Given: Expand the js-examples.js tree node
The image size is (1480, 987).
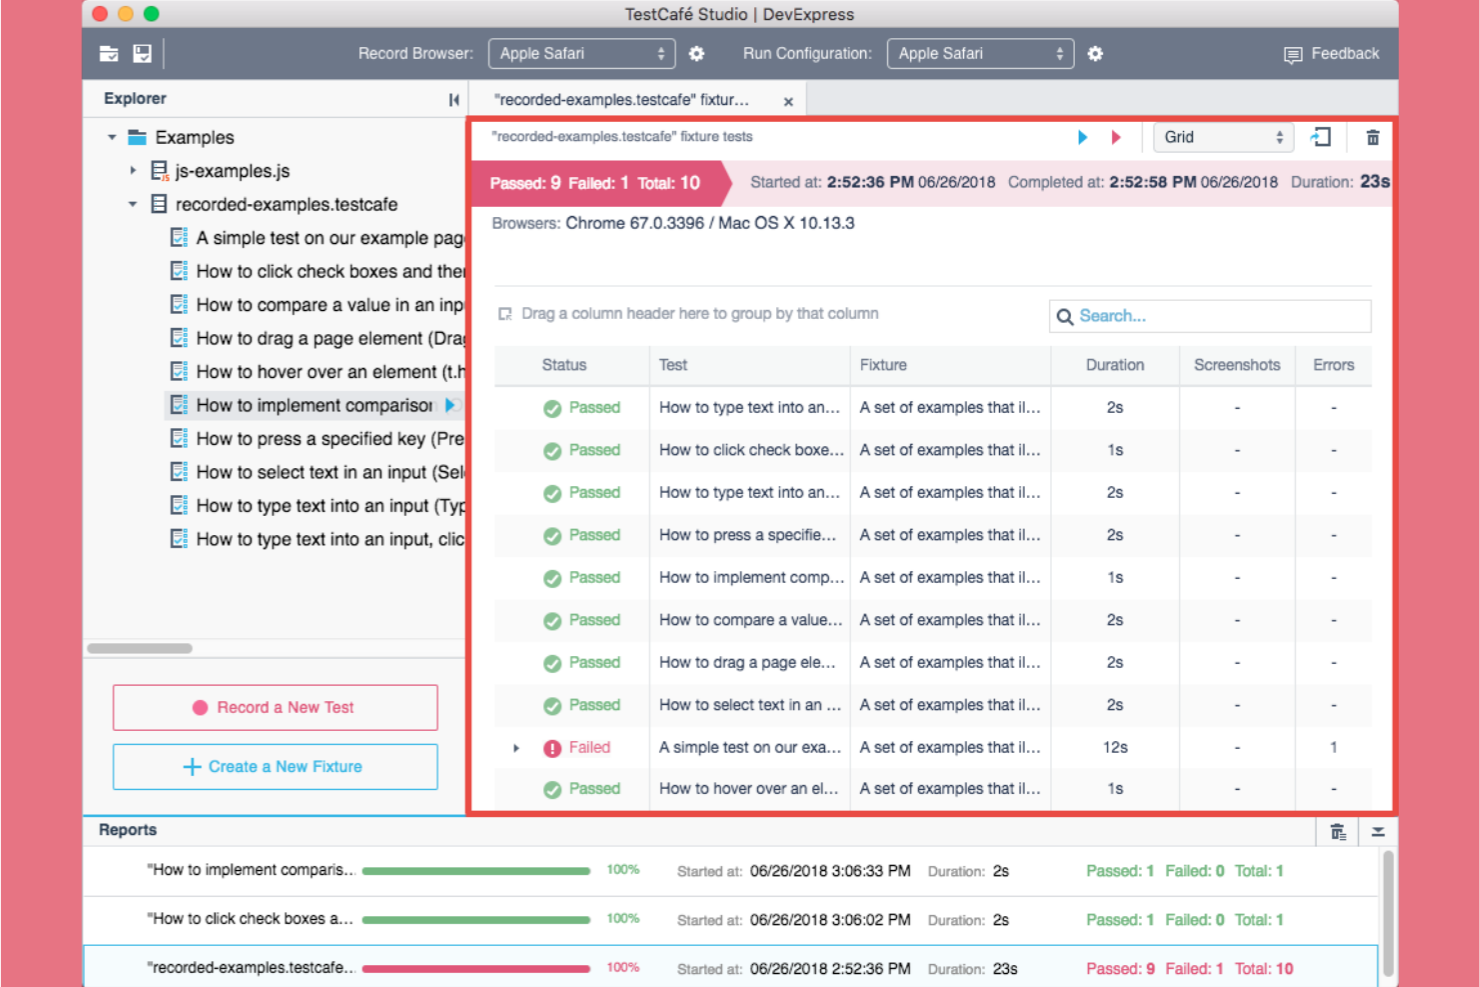Looking at the screenshot, I should tap(132, 171).
